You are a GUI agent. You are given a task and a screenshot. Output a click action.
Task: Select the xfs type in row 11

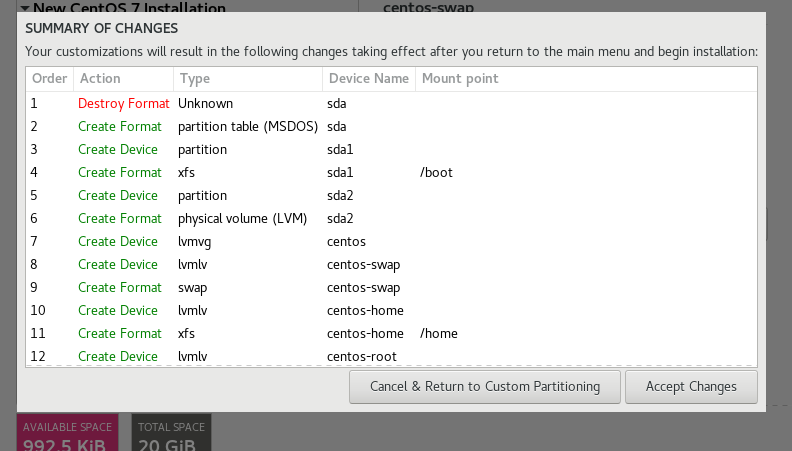pyautogui.click(x=186, y=334)
